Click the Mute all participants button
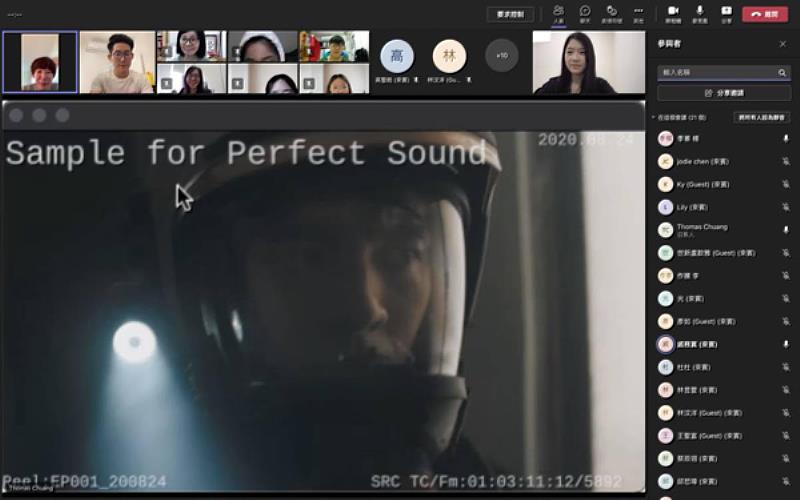The image size is (800, 500). 762,117
